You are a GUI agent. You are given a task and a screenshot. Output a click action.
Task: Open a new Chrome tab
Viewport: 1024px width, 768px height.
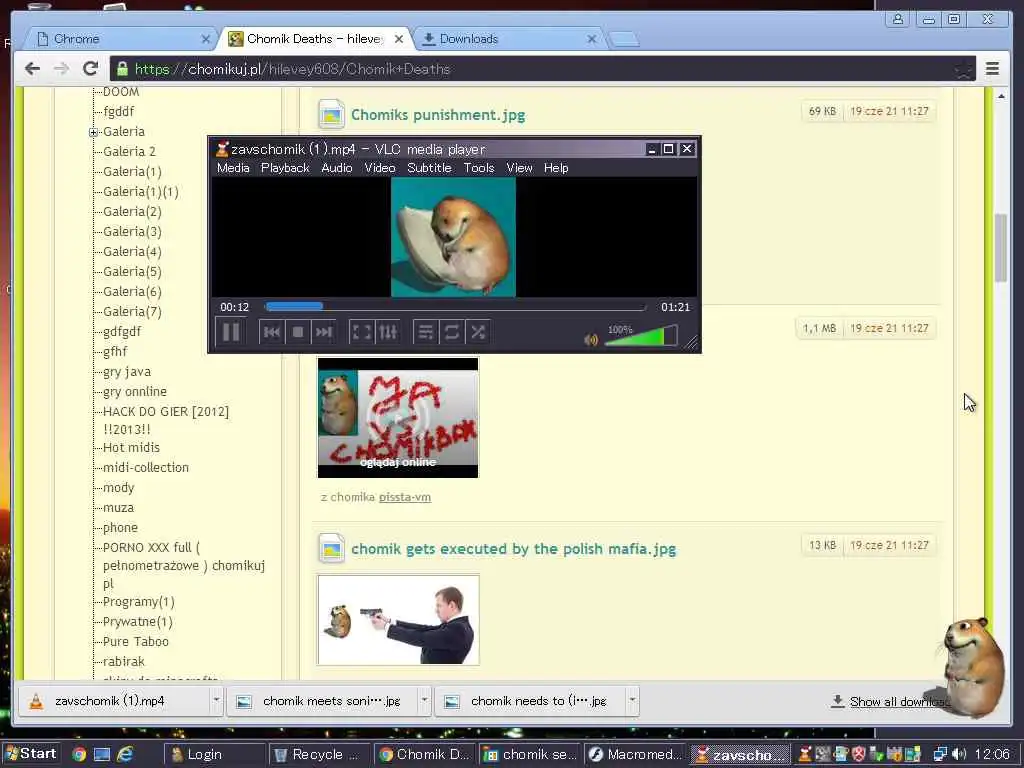(x=624, y=40)
